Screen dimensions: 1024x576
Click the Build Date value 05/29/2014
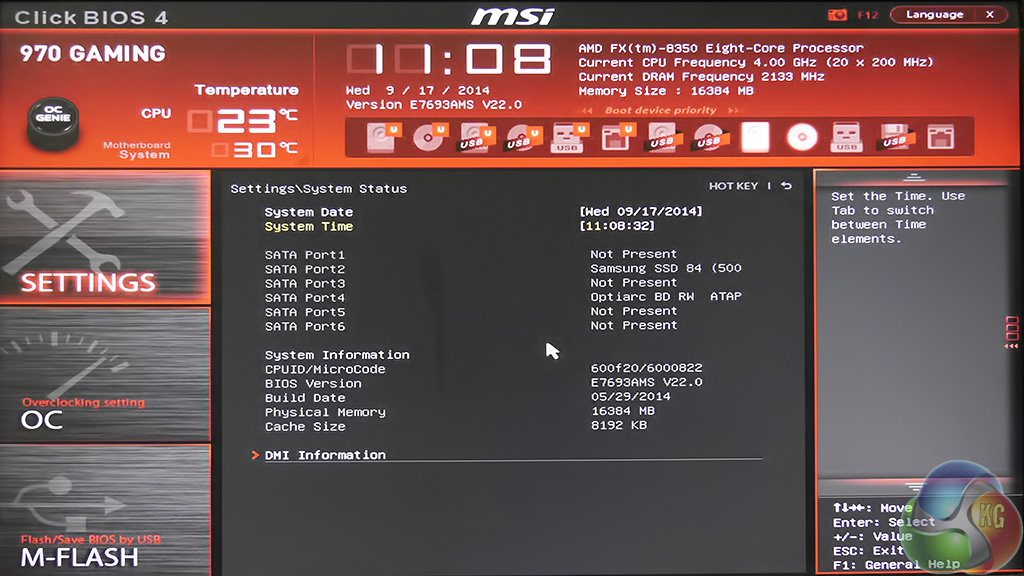(x=630, y=396)
